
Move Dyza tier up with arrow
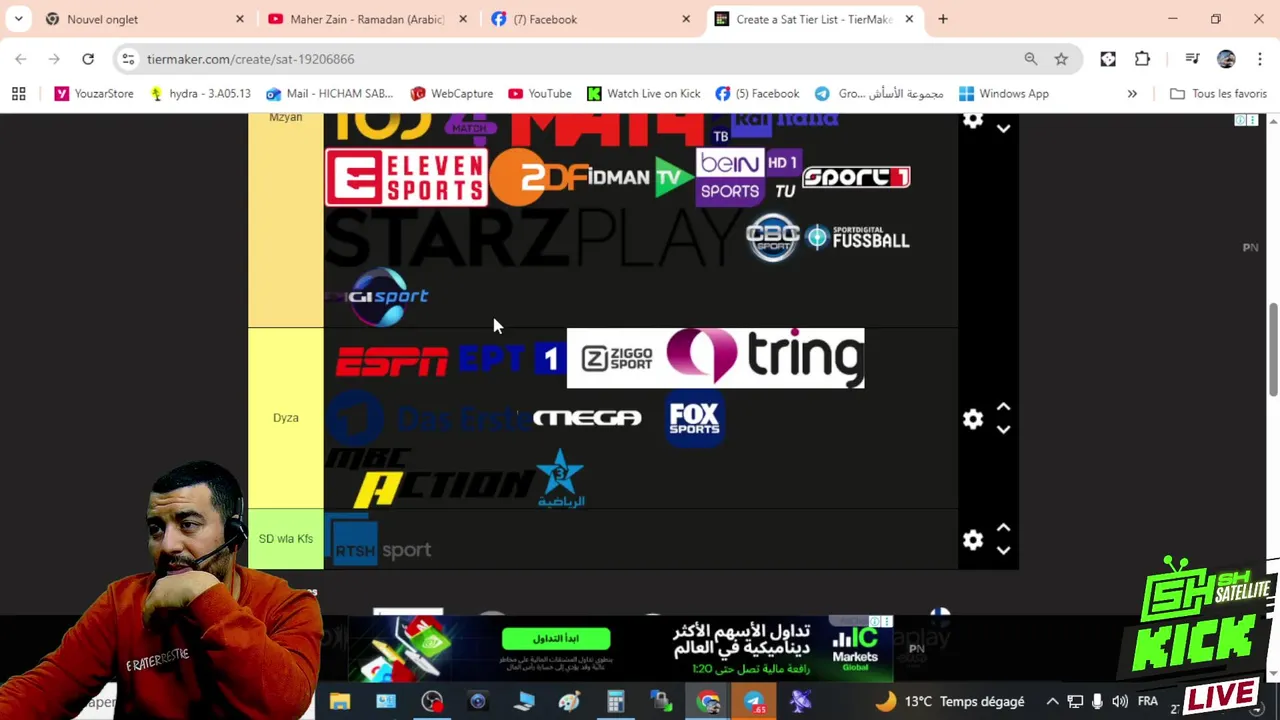1003,408
